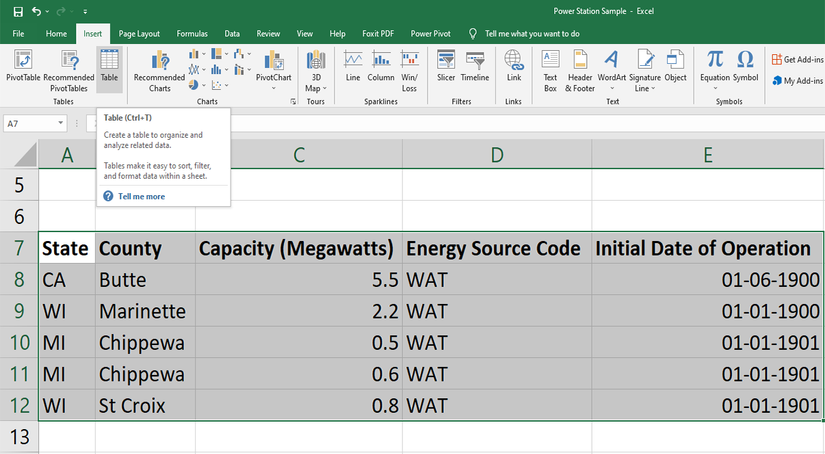Insert a Text Box
The image size is (825, 454).
[x=550, y=71]
